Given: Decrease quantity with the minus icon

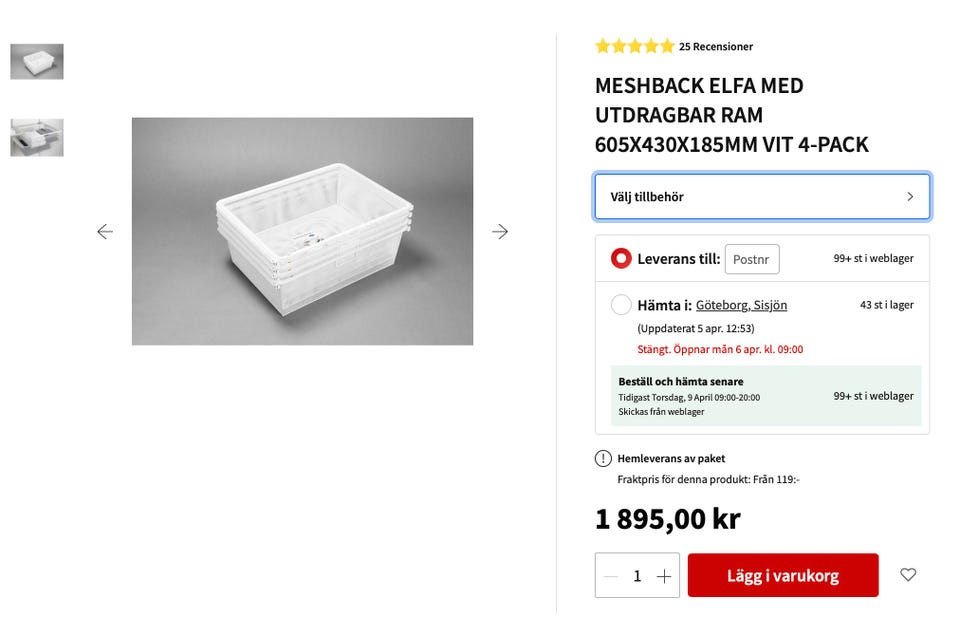Looking at the screenshot, I should point(610,575).
